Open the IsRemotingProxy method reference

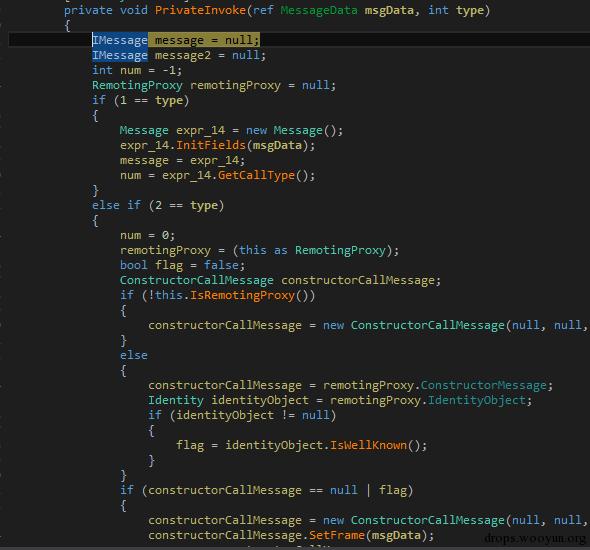242,295
